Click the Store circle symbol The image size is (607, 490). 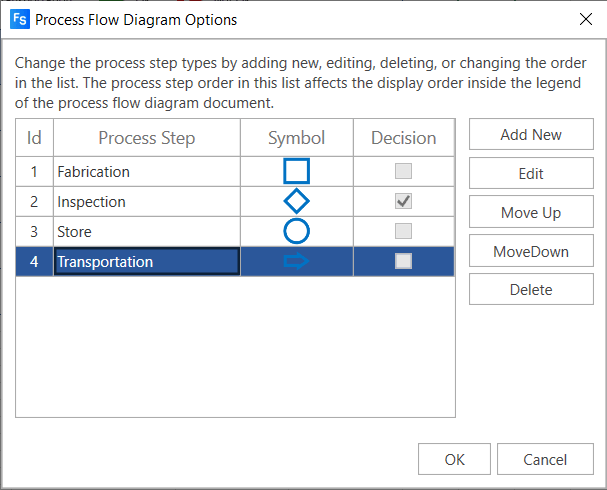pyautogui.click(x=296, y=232)
